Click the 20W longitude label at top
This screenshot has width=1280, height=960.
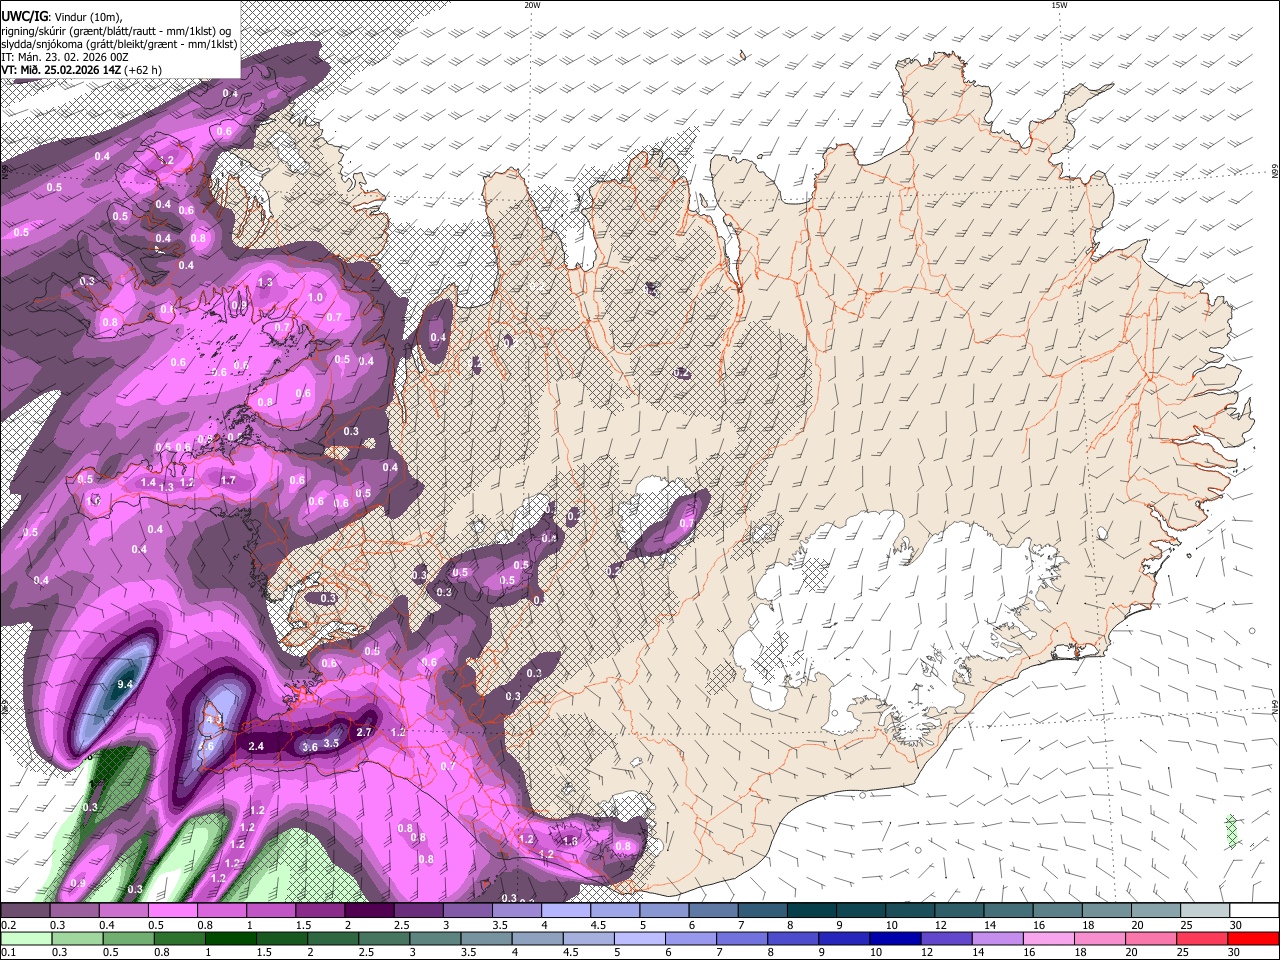coord(532,5)
